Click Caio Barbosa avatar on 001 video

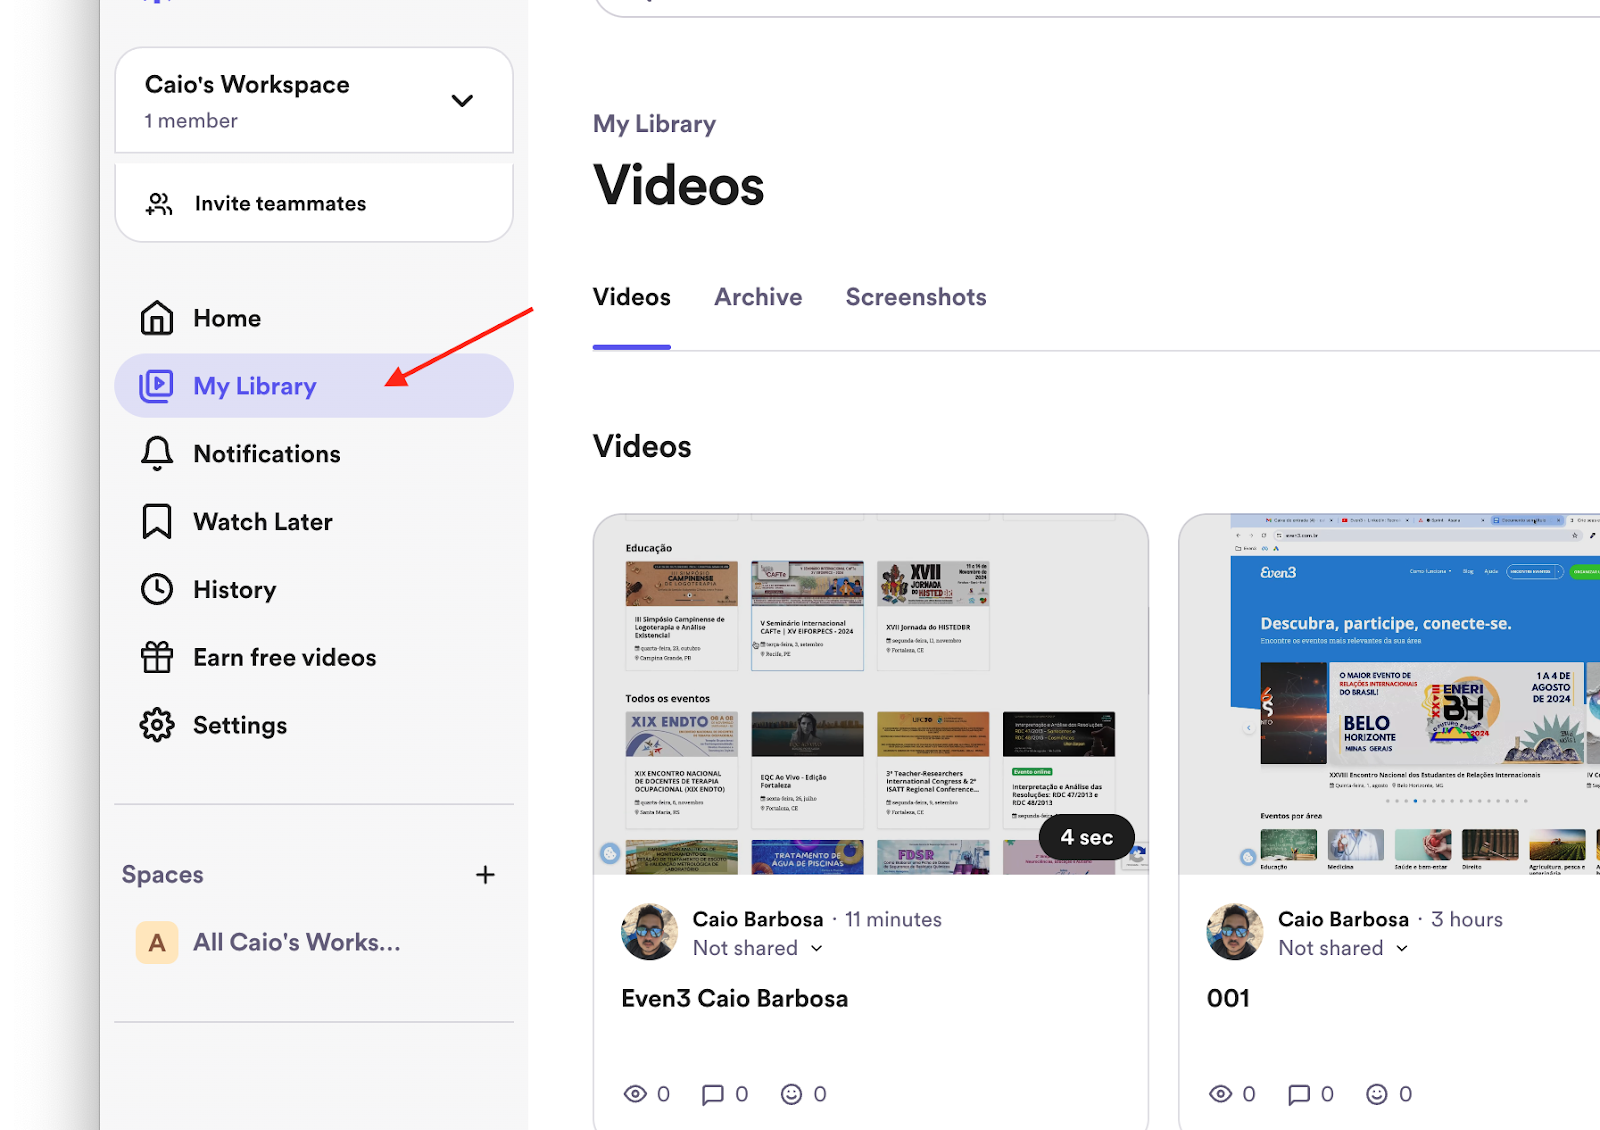(1235, 932)
